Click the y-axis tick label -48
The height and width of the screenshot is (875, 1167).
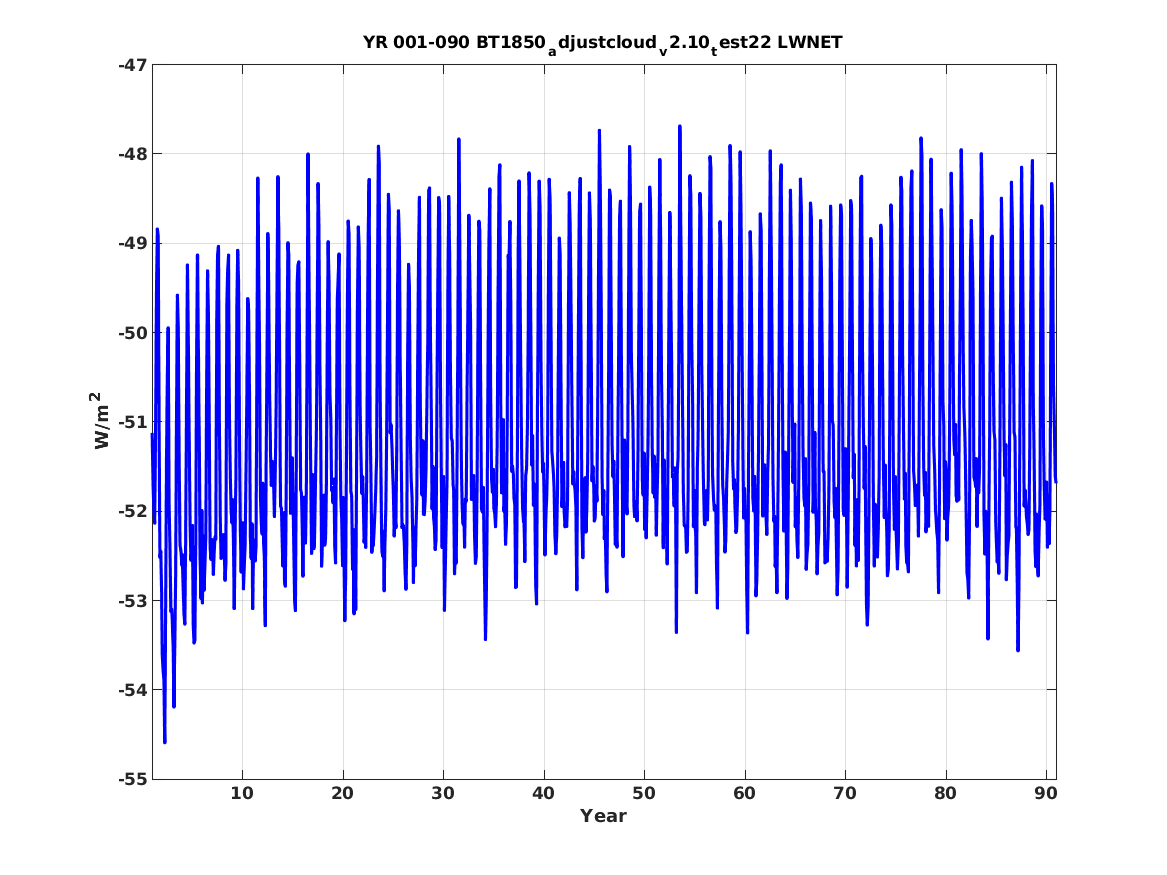(132, 154)
